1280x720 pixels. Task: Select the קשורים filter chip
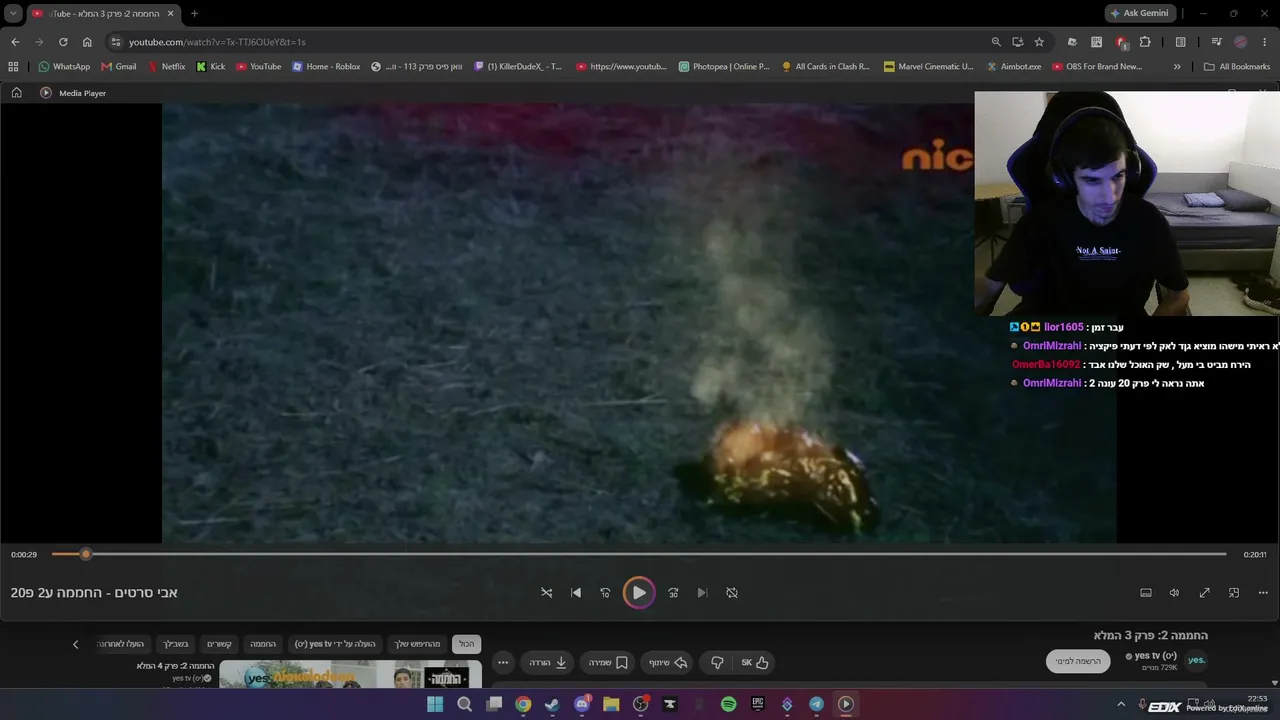point(219,644)
